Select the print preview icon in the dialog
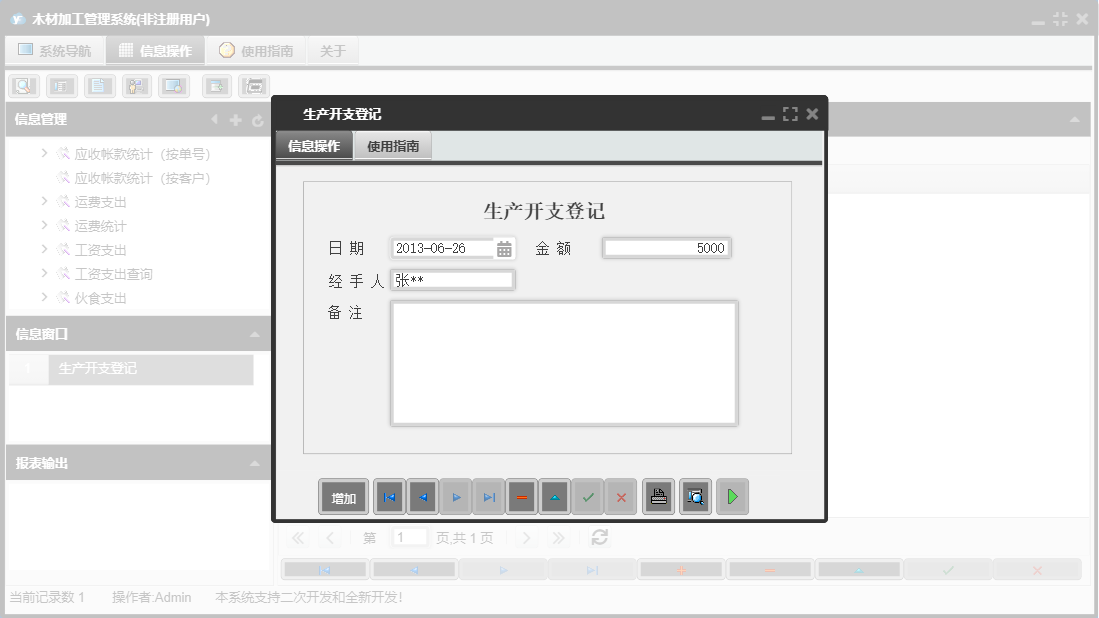Image resolution: width=1099 pixels, height=618 pixels. (x=695, y=496)
